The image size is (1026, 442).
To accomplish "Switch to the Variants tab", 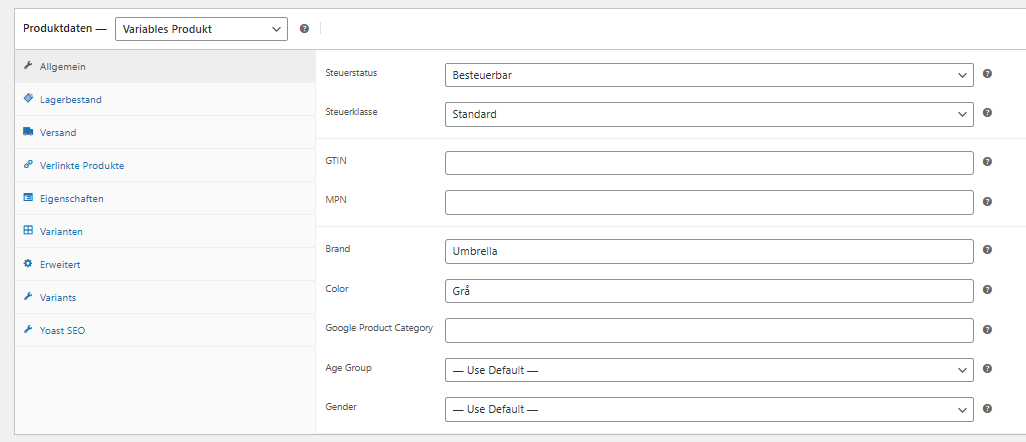I will pyautogui.click(x=165, y=297).
